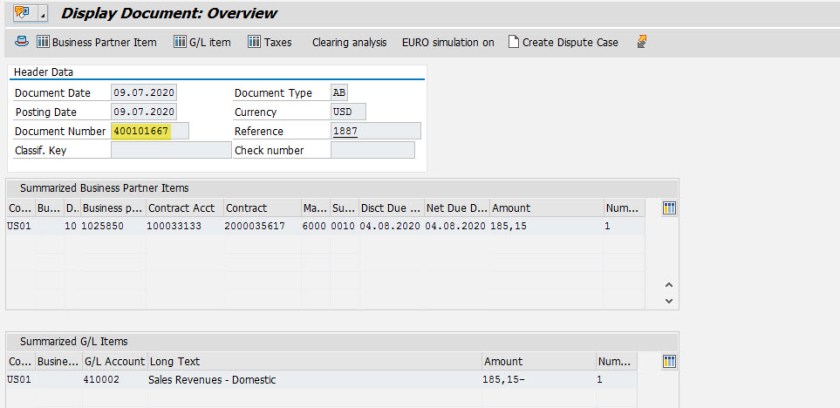840x408 pixels.
Task: Select company code US01 in partner items row
Action: point(19,226)
